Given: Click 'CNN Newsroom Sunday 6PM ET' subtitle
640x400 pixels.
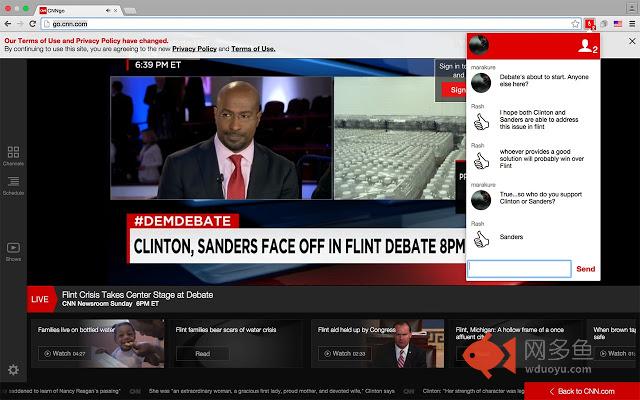Looking at the screenshot, I should click(110, 304).
